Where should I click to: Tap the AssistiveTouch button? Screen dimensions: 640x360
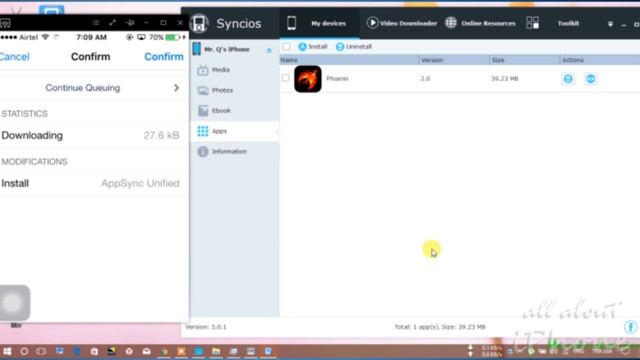[x=14, y=303]
